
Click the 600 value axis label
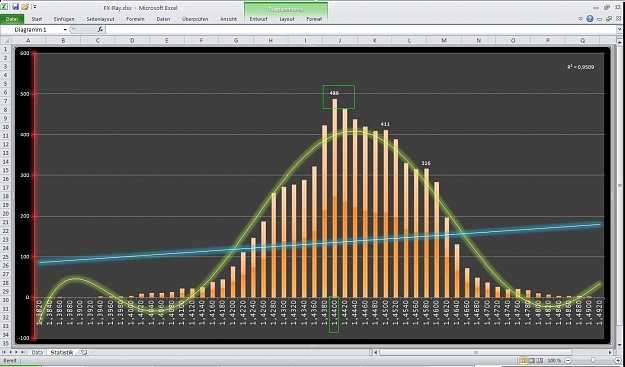point(25,53)
